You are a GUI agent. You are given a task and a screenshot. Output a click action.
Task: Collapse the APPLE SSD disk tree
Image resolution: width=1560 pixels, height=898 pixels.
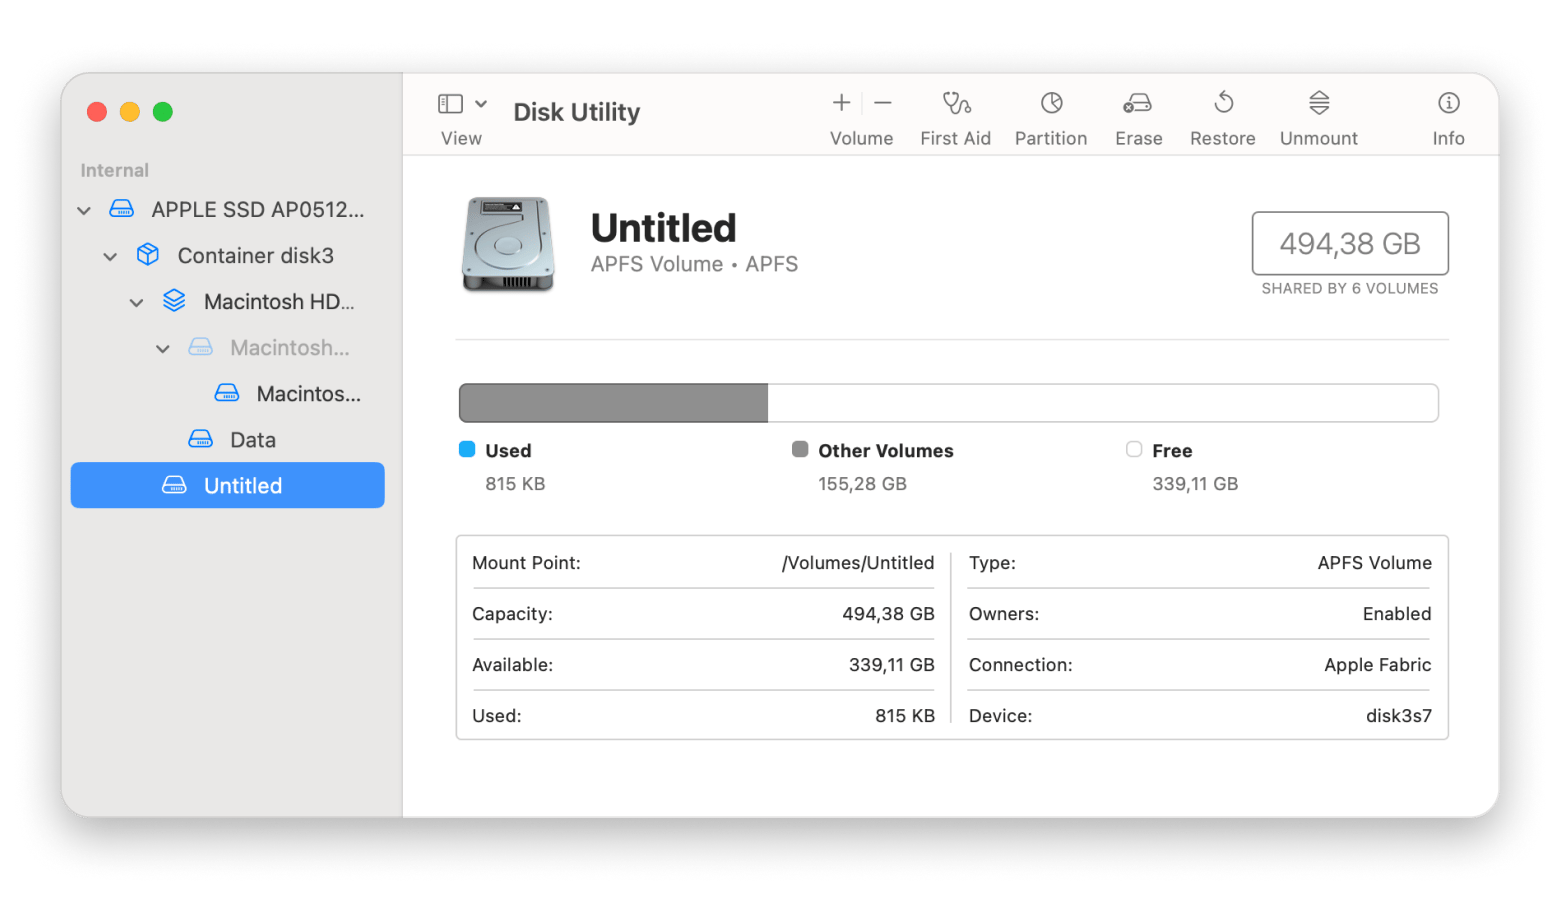point(84,210)
